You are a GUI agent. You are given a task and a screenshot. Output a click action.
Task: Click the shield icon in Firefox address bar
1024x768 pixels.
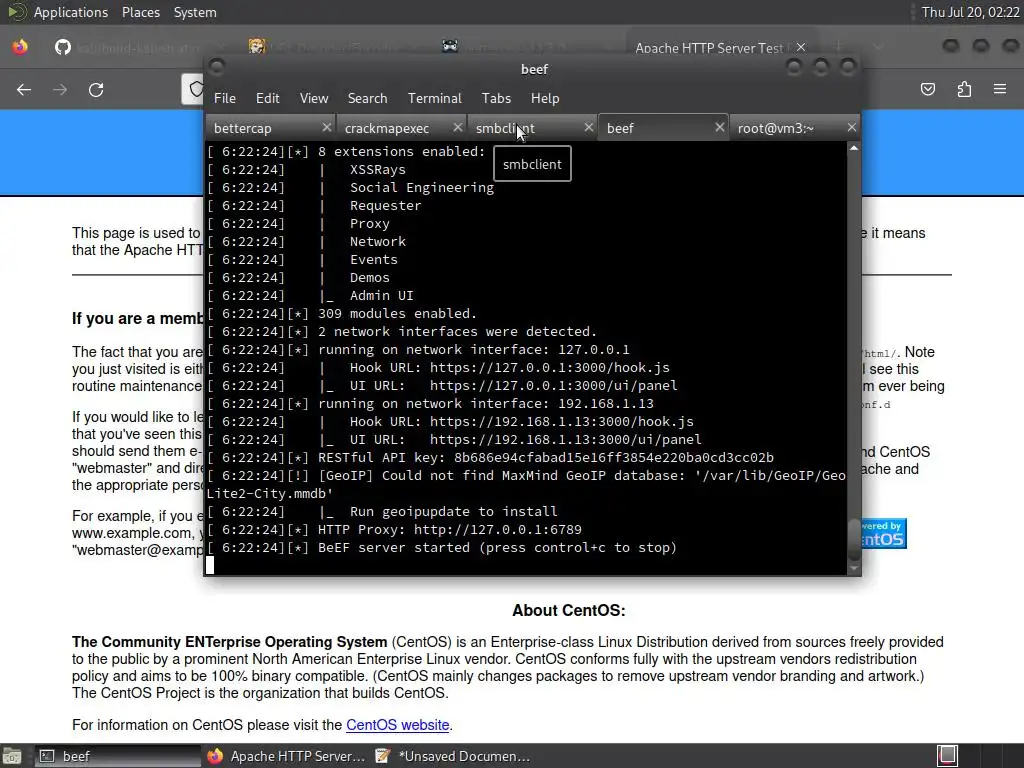[x=195, y=89]
